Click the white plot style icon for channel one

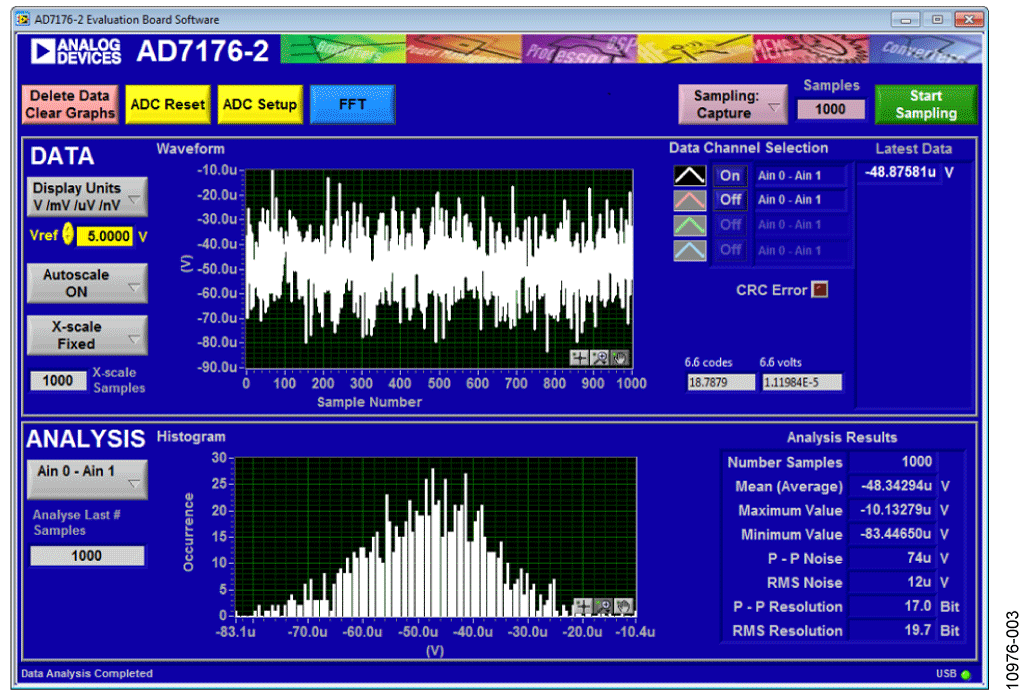[x=690, y=175]
